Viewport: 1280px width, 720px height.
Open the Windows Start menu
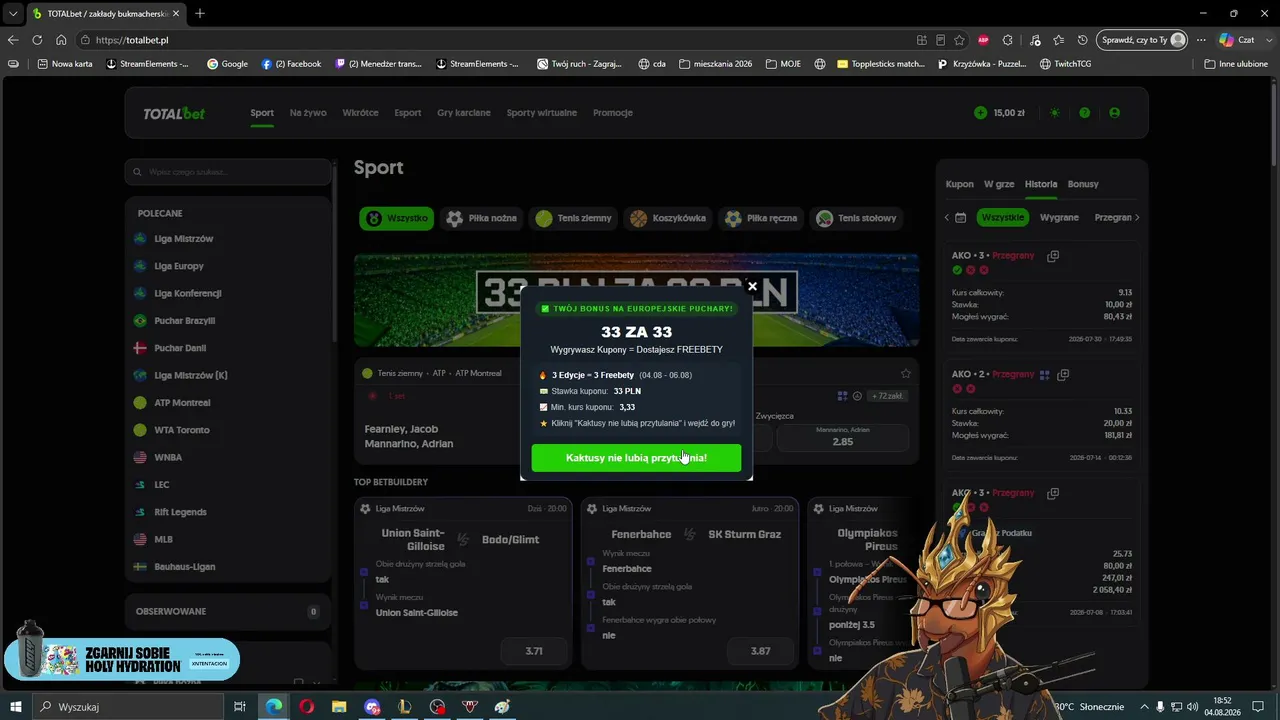tap(15, 707)
